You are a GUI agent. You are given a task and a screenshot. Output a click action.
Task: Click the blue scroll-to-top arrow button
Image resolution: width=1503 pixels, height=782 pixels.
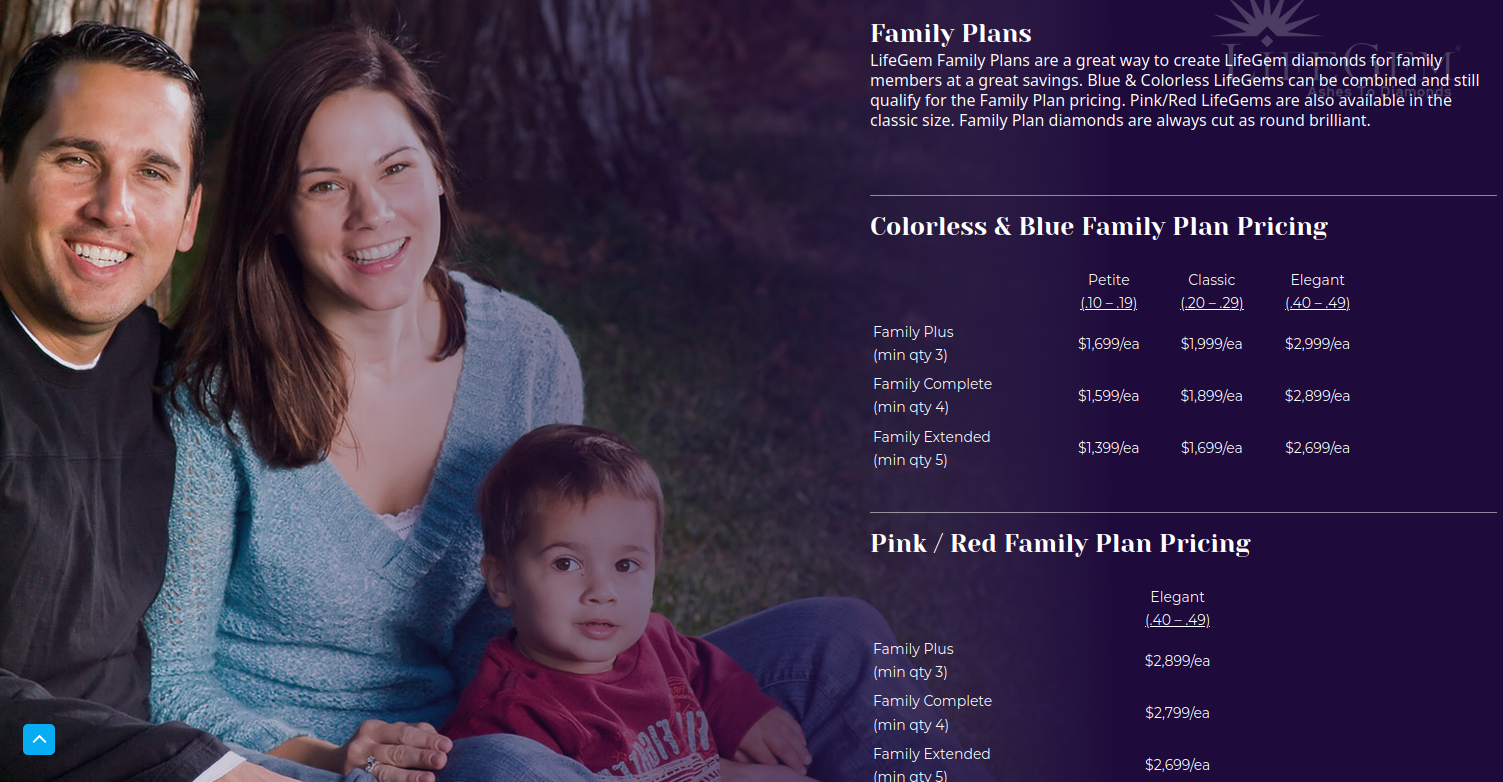(39, 739)
